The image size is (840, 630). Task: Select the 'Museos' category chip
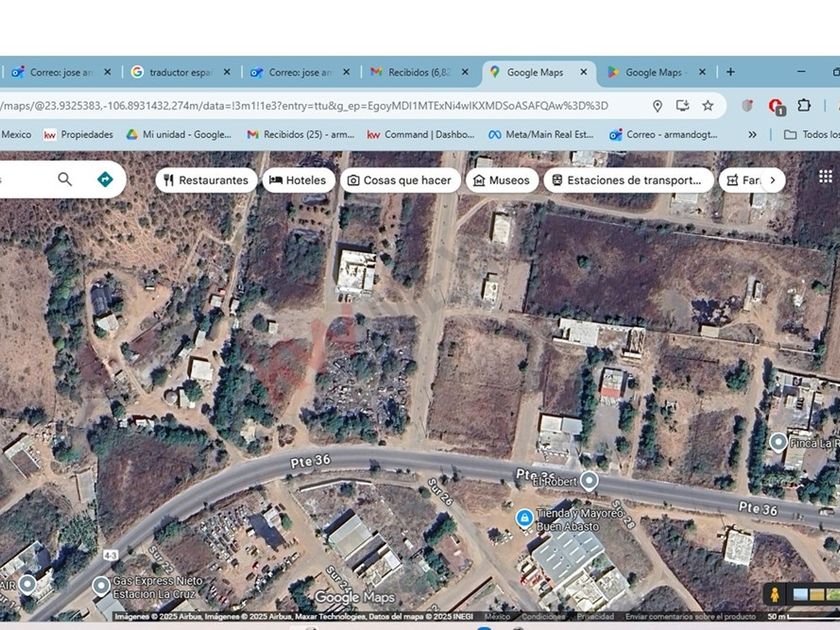[502, 180]
